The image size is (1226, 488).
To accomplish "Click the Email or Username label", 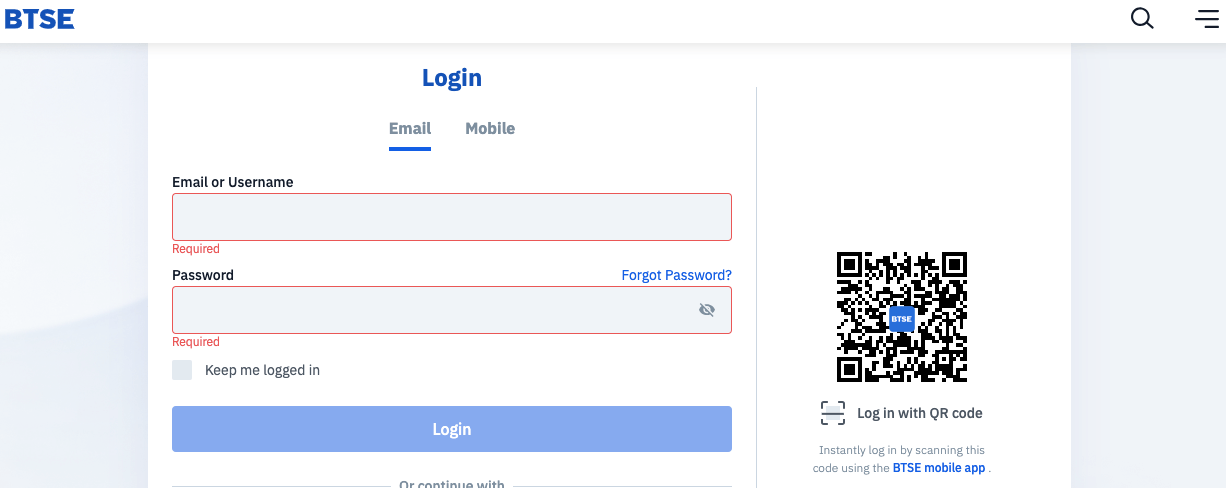I will click(233, 182).
